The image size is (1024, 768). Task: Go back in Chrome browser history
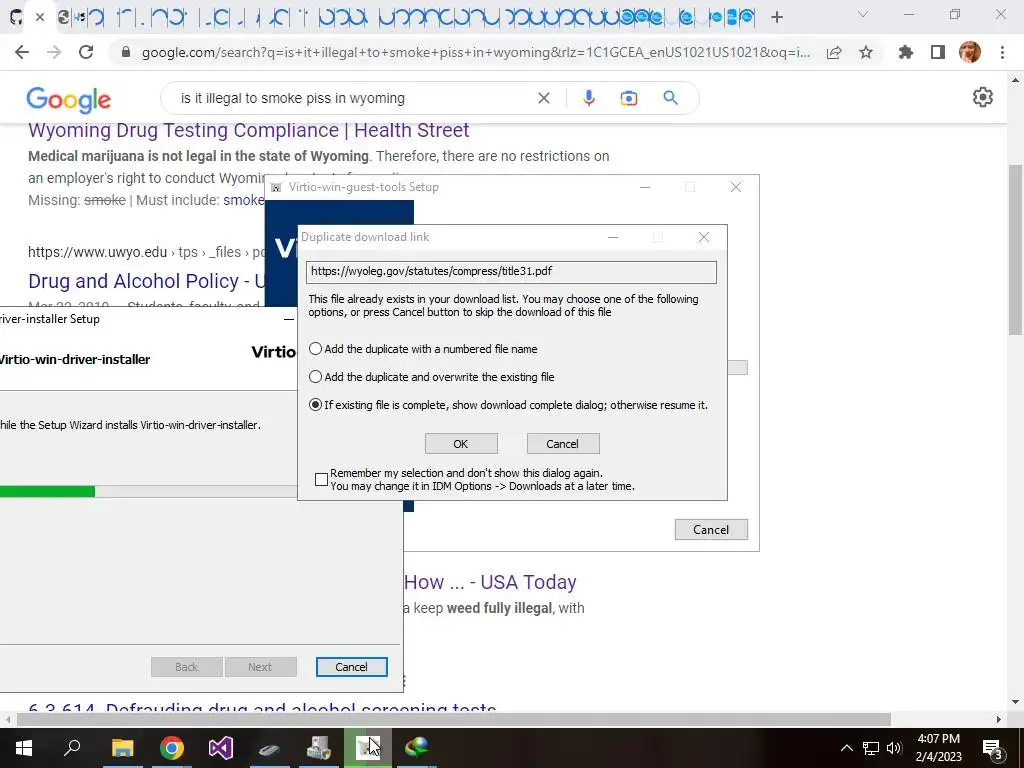(22, 52)
